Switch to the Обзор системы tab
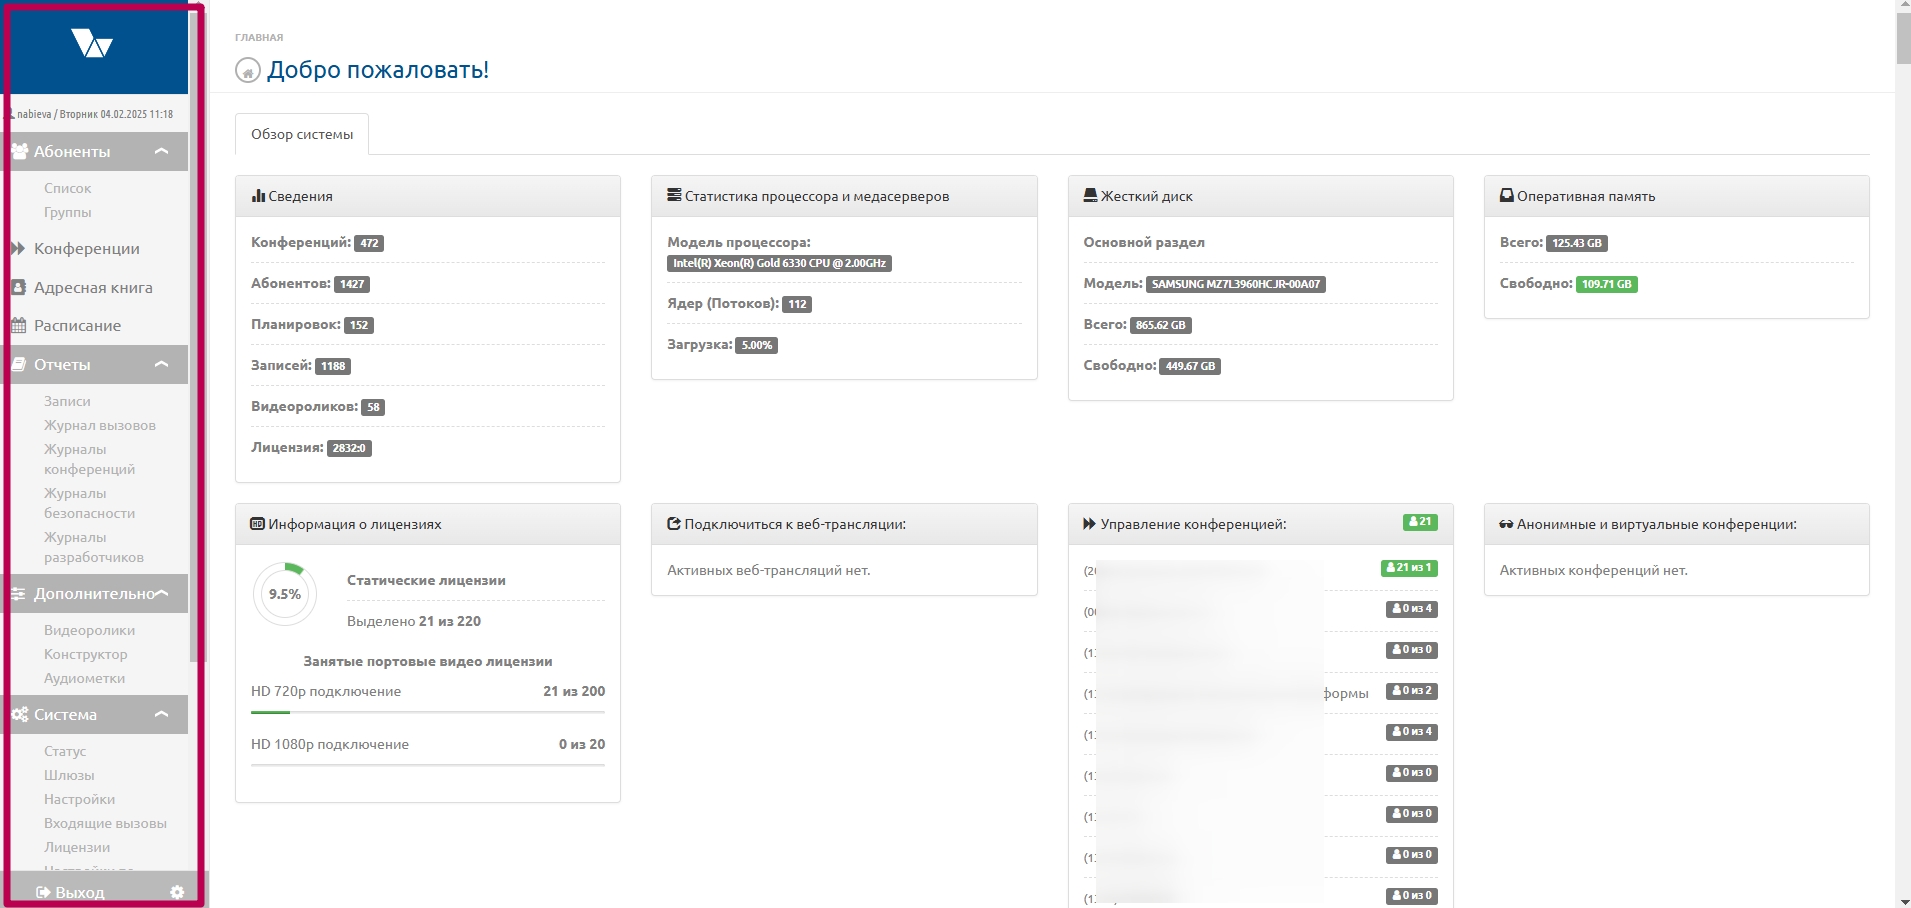 click(x=302, y=135)
